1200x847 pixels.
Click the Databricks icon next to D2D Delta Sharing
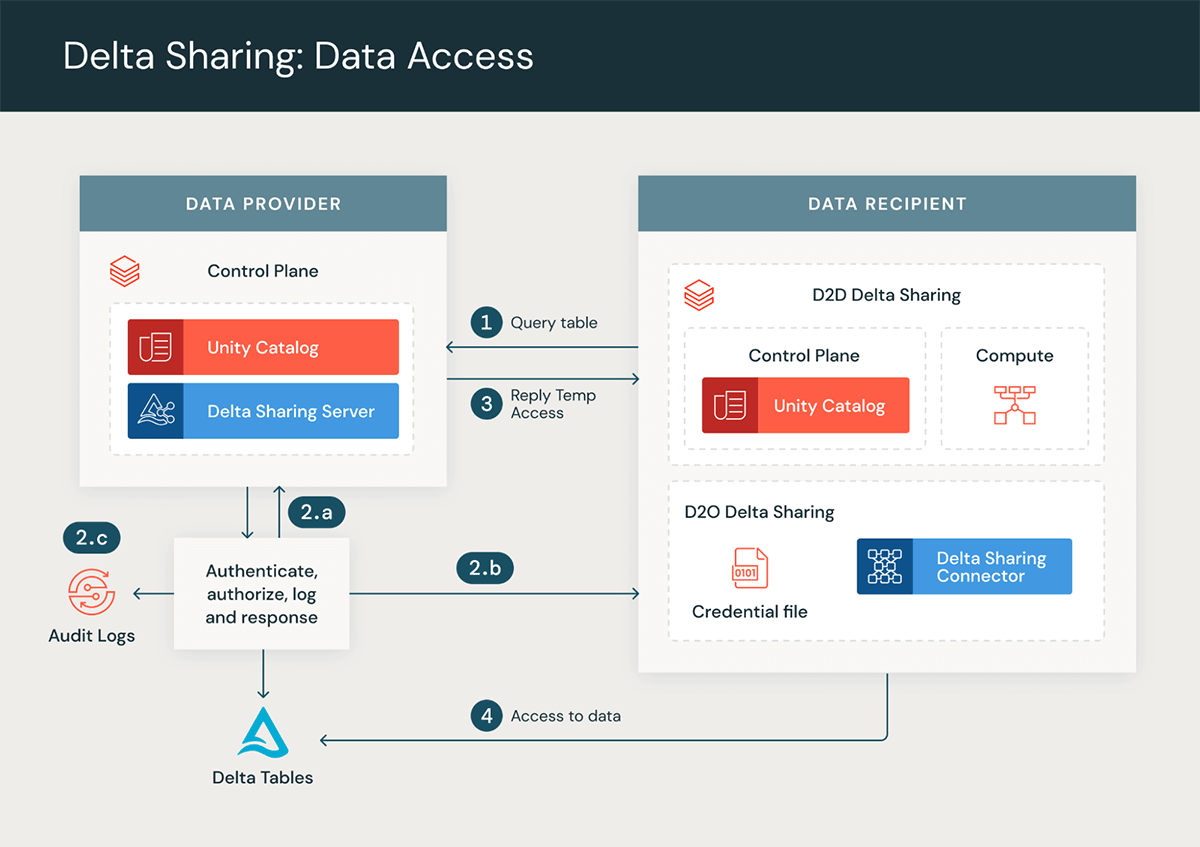pos(699,294)
